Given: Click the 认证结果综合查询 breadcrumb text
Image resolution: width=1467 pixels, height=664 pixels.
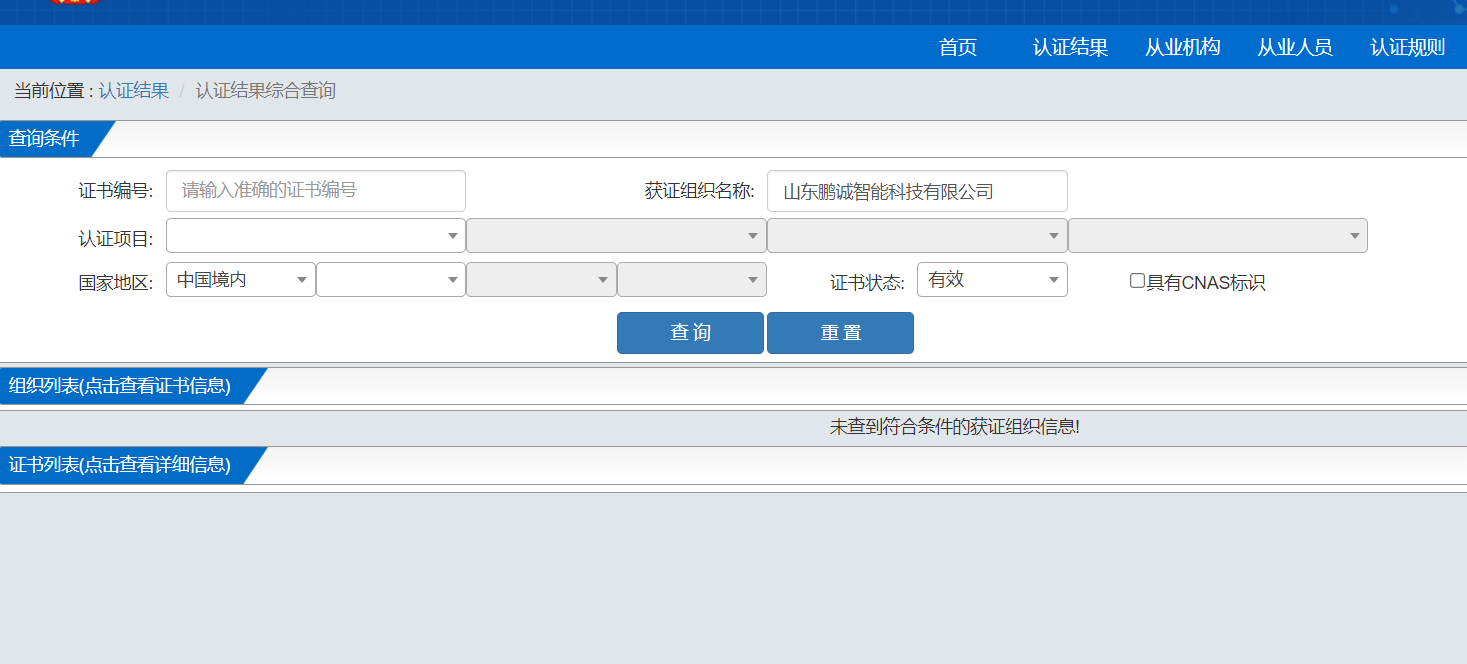Looking at the screenshot, I should pyautogui.click(x=265, y=91).
